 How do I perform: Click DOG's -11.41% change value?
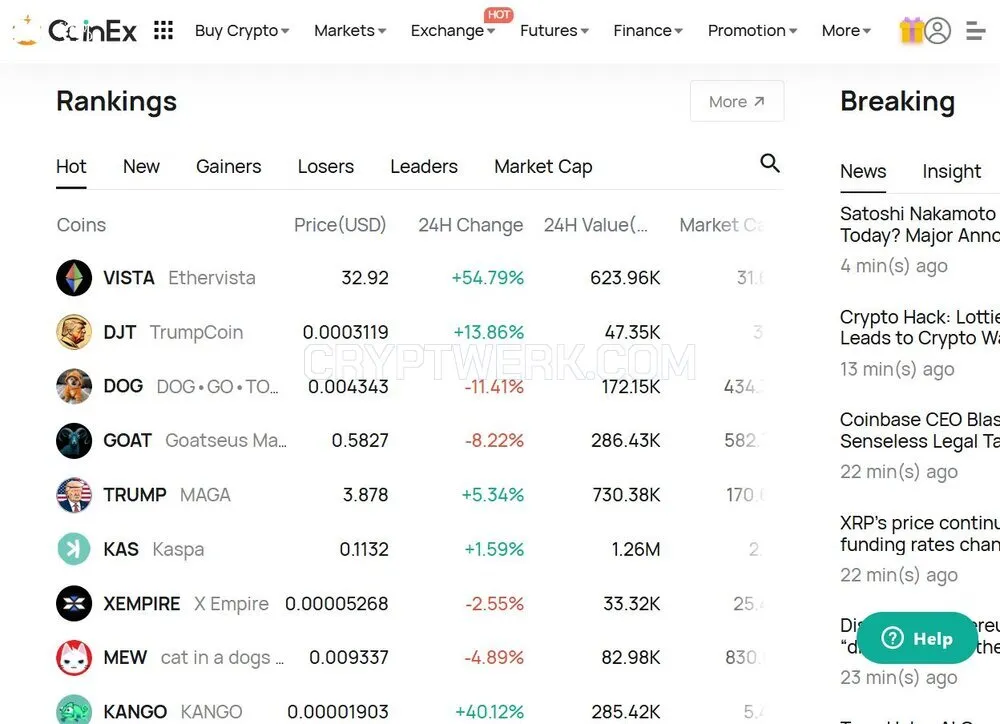tap(494, 387)
